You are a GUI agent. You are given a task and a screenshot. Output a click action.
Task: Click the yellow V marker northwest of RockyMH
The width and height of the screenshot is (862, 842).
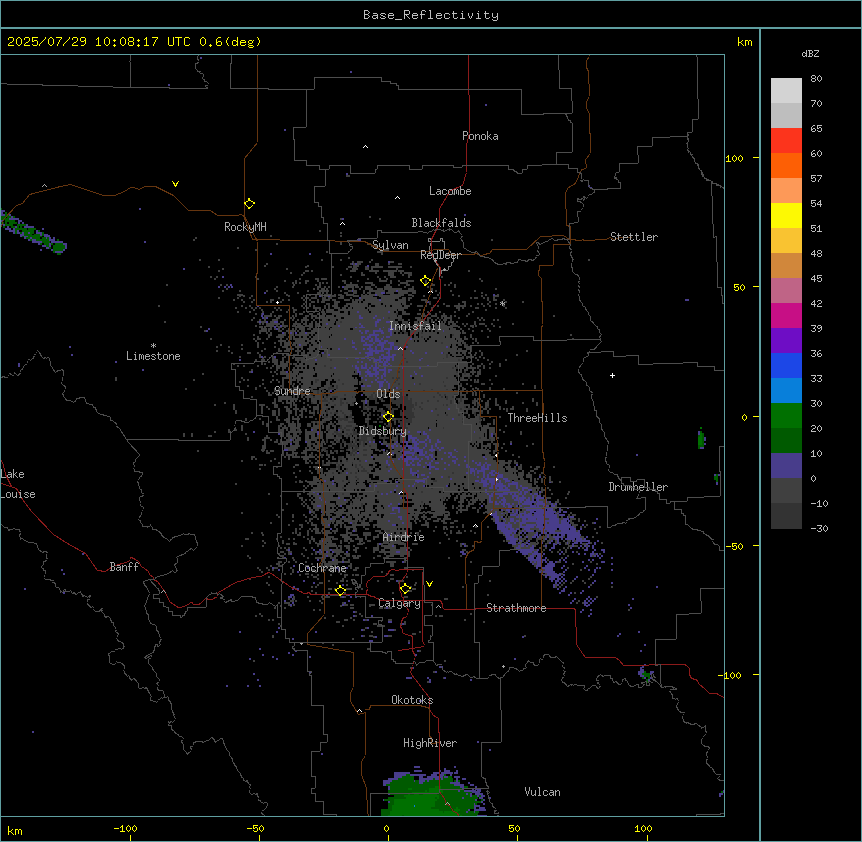point(175,184)
